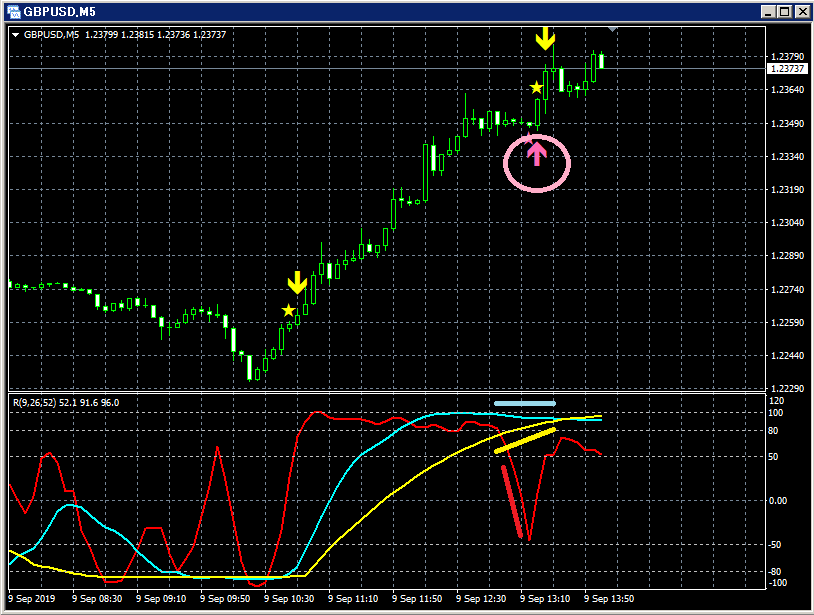Click the 1.23790 price scale label
Viewport: 814px width, 615px height.
click(788, 57)
